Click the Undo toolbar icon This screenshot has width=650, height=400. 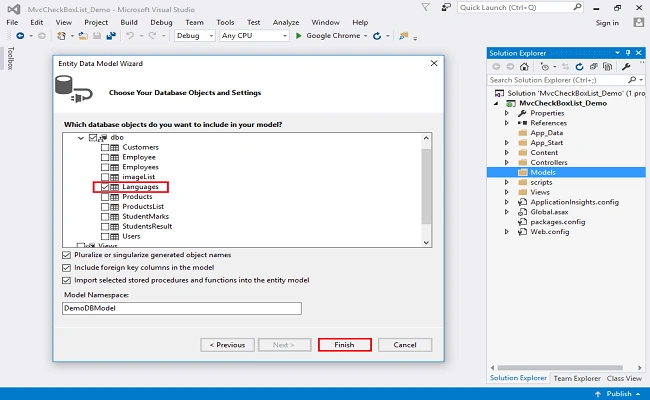click(130, 36)
